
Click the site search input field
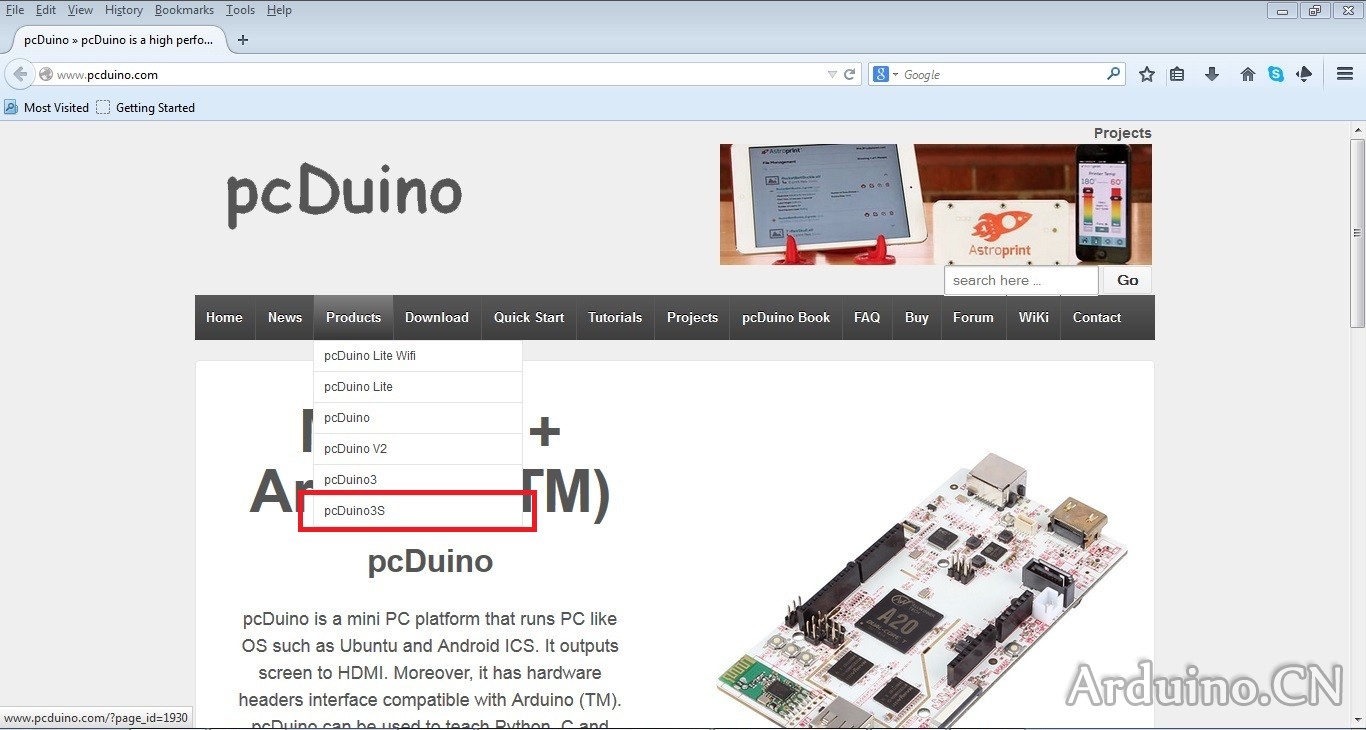(x=1021, y=281)
